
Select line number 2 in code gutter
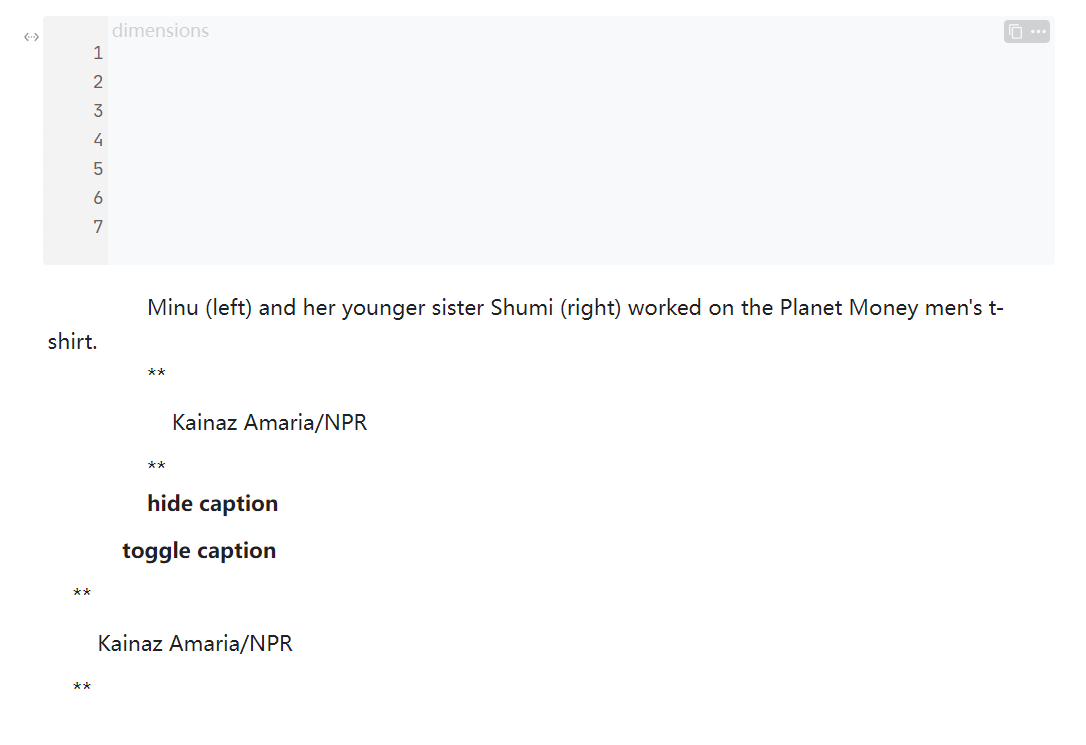pyautogui.click(x=98, y=82)
